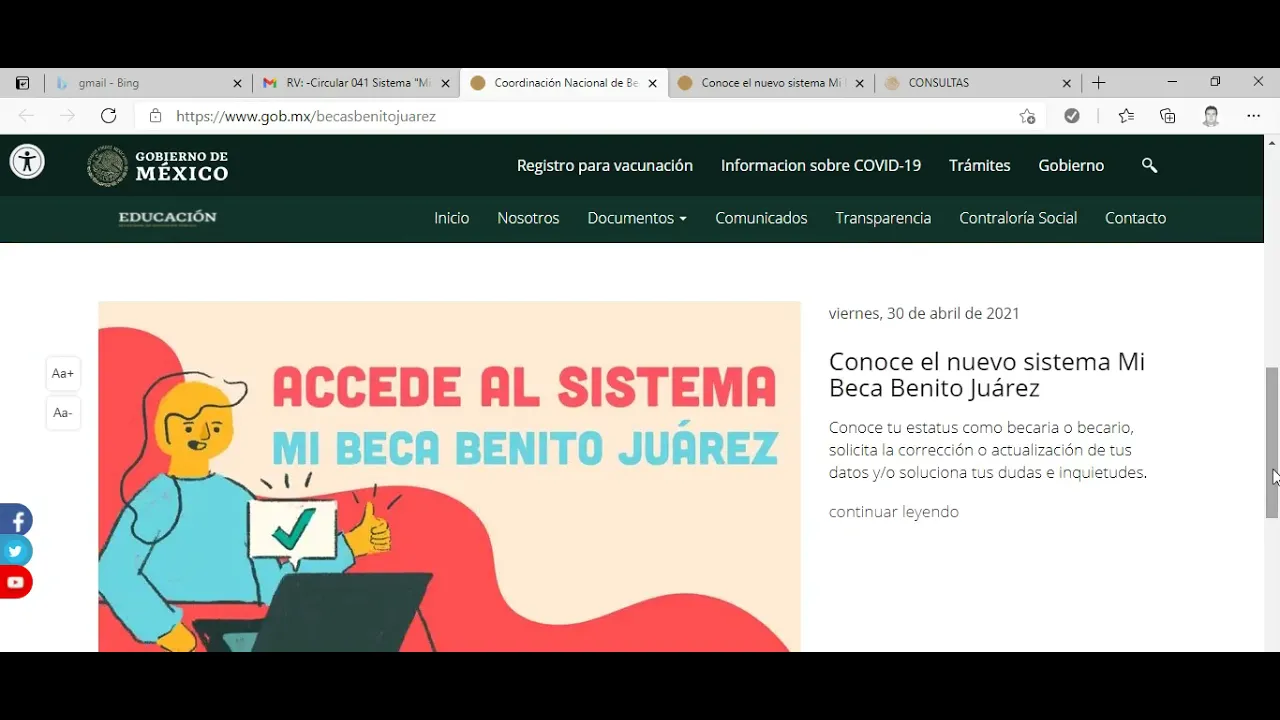Image resolution: width=1280 pixels, height=720 pixels.
Task: Decrease font size with Aa- button
Action: 63,413
